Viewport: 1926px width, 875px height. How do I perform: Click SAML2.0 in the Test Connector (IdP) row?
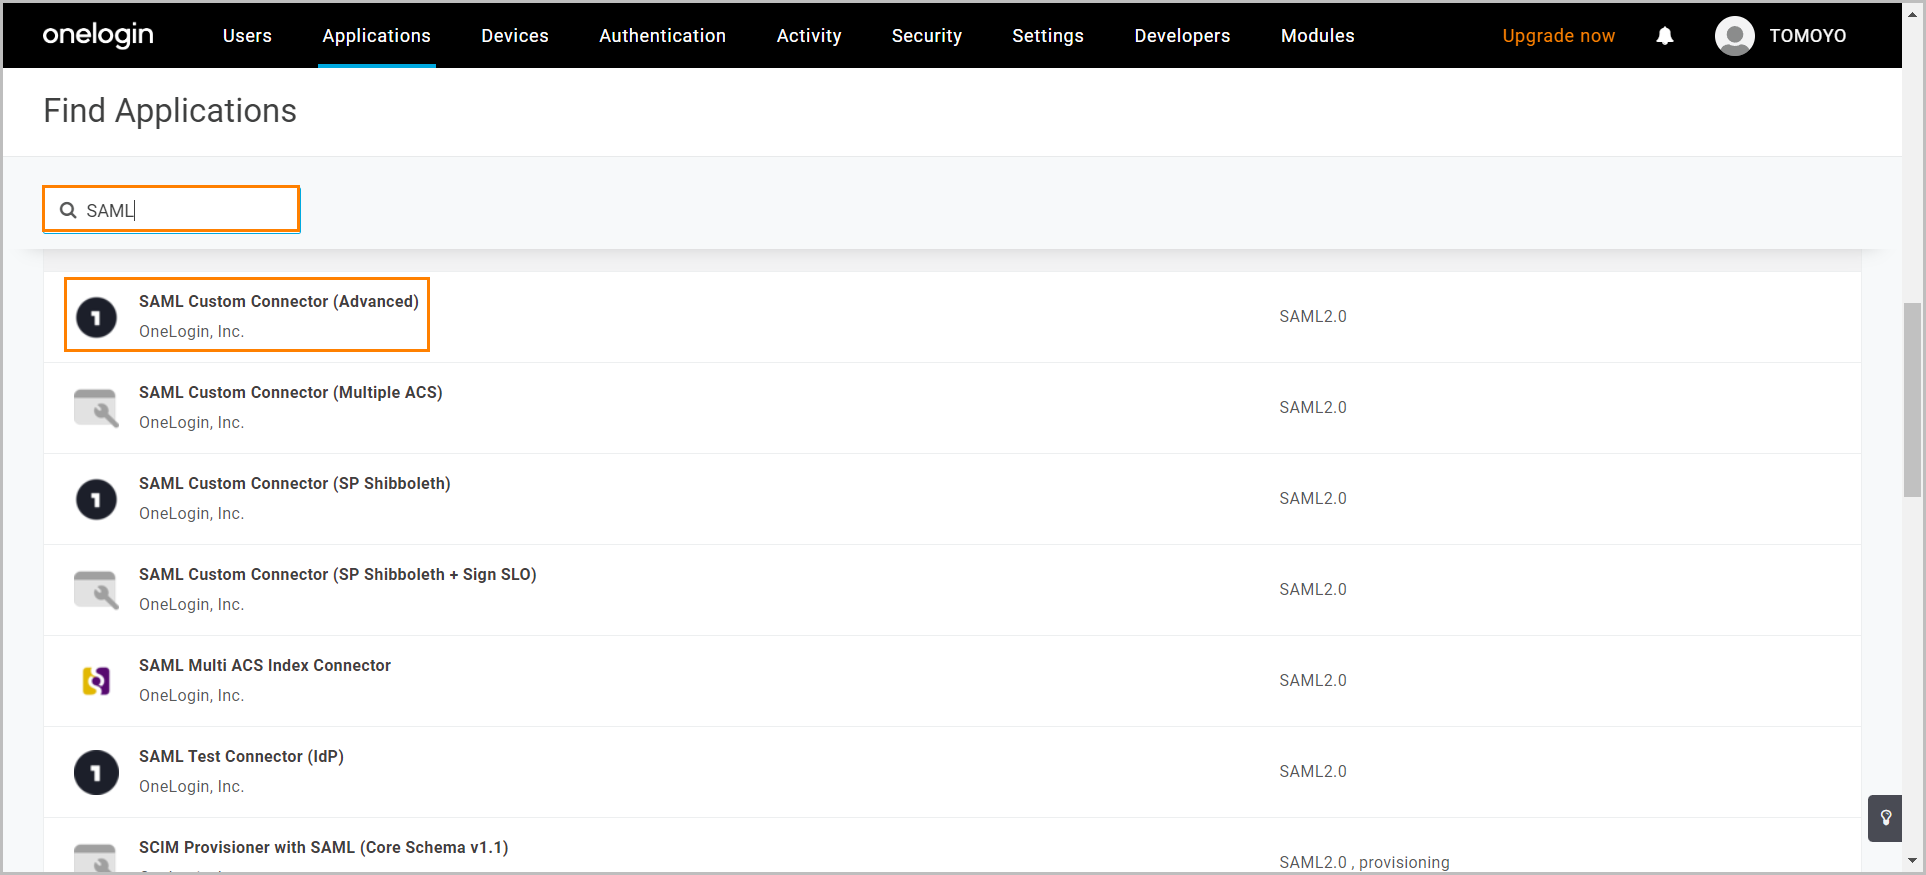pos(1312,771)
